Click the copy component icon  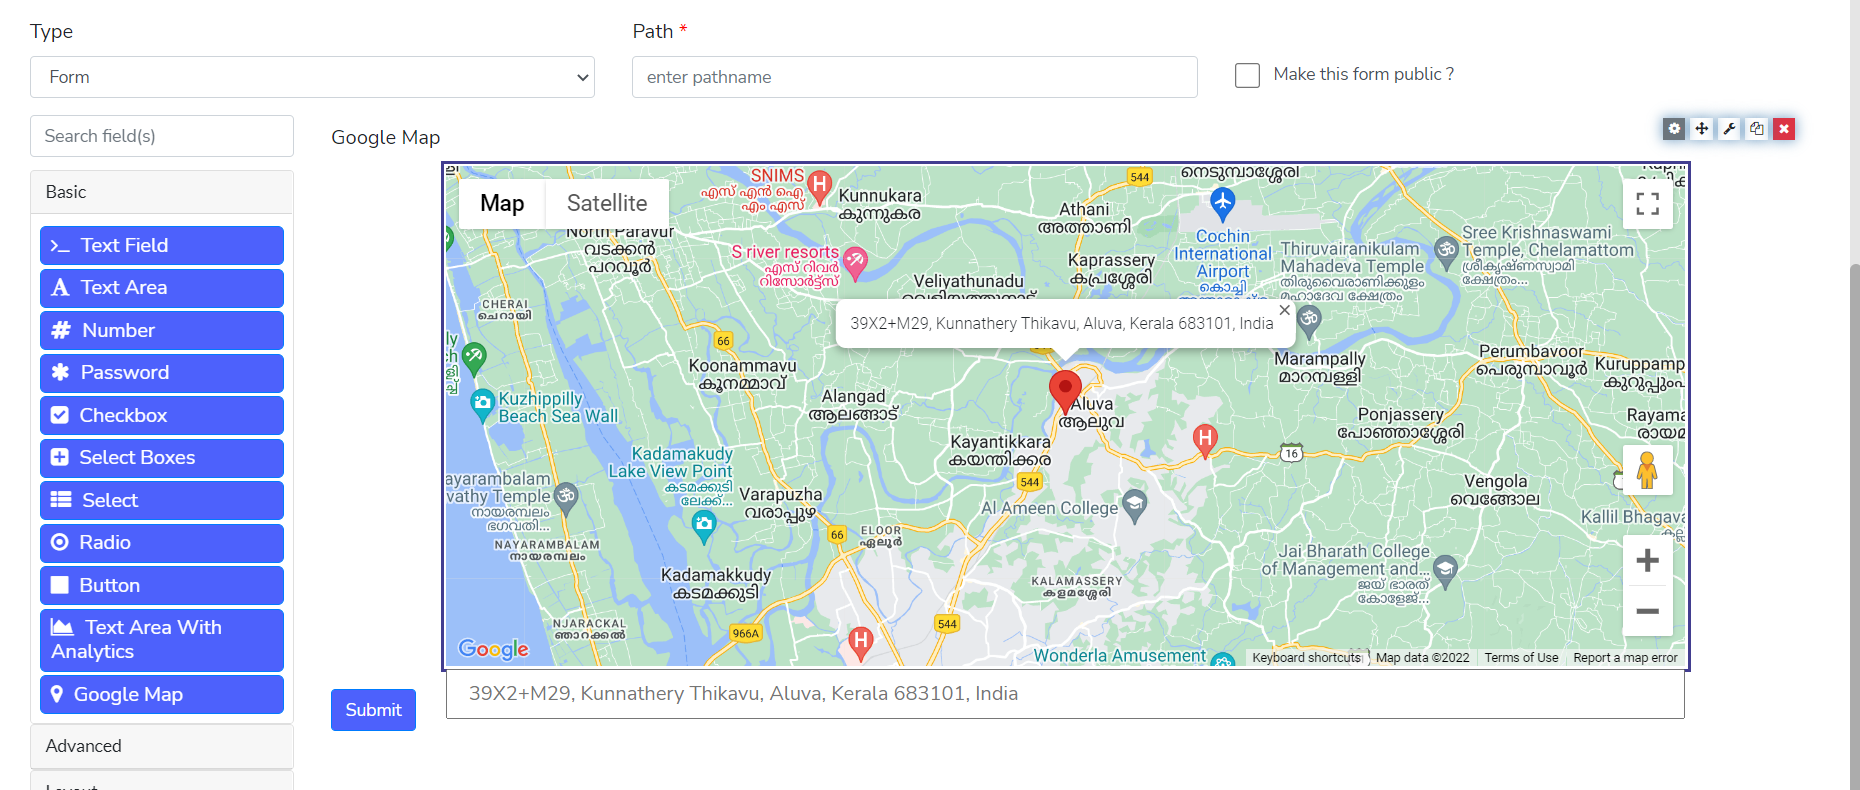(1756, 129)
